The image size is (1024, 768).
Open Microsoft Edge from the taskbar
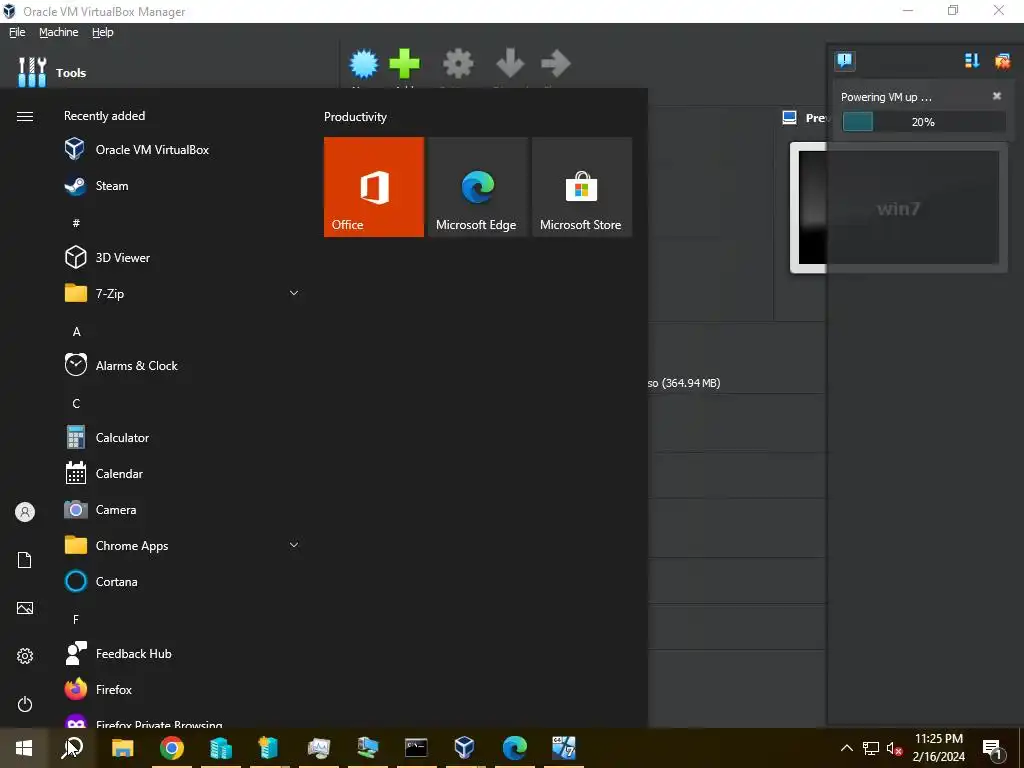[x=515, y=748]
